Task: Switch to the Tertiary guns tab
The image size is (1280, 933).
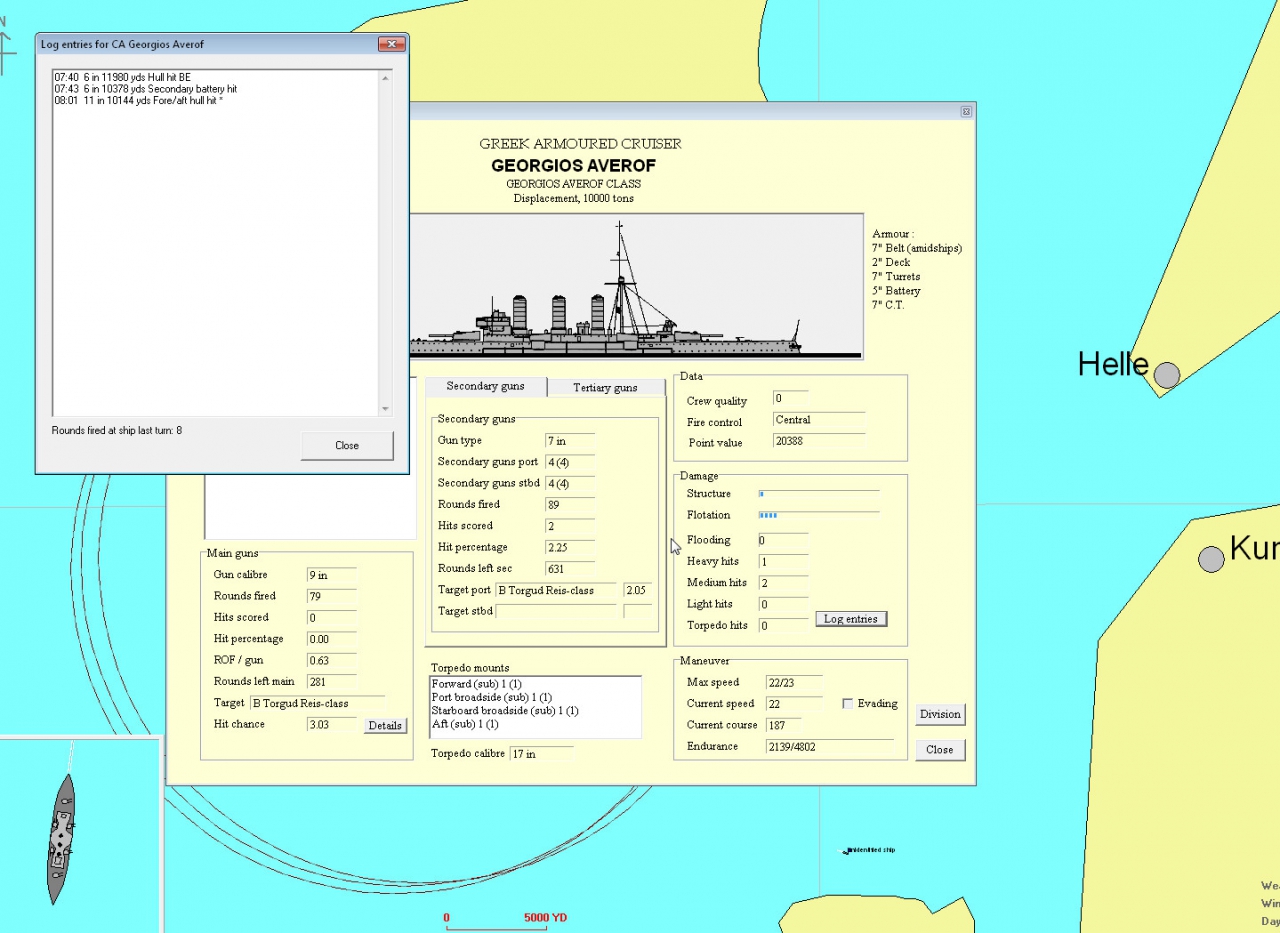Action: tap(605, 387)
